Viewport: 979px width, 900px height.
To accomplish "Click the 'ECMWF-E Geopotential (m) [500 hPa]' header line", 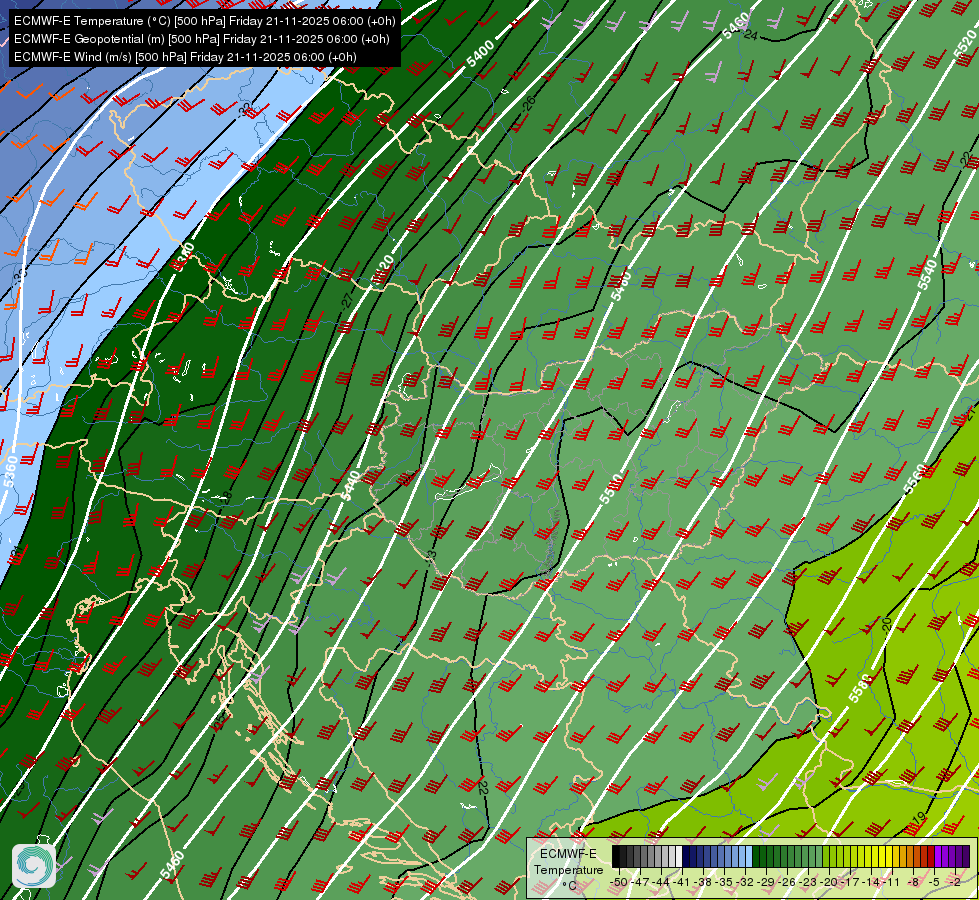I will (x=202, y=39).
